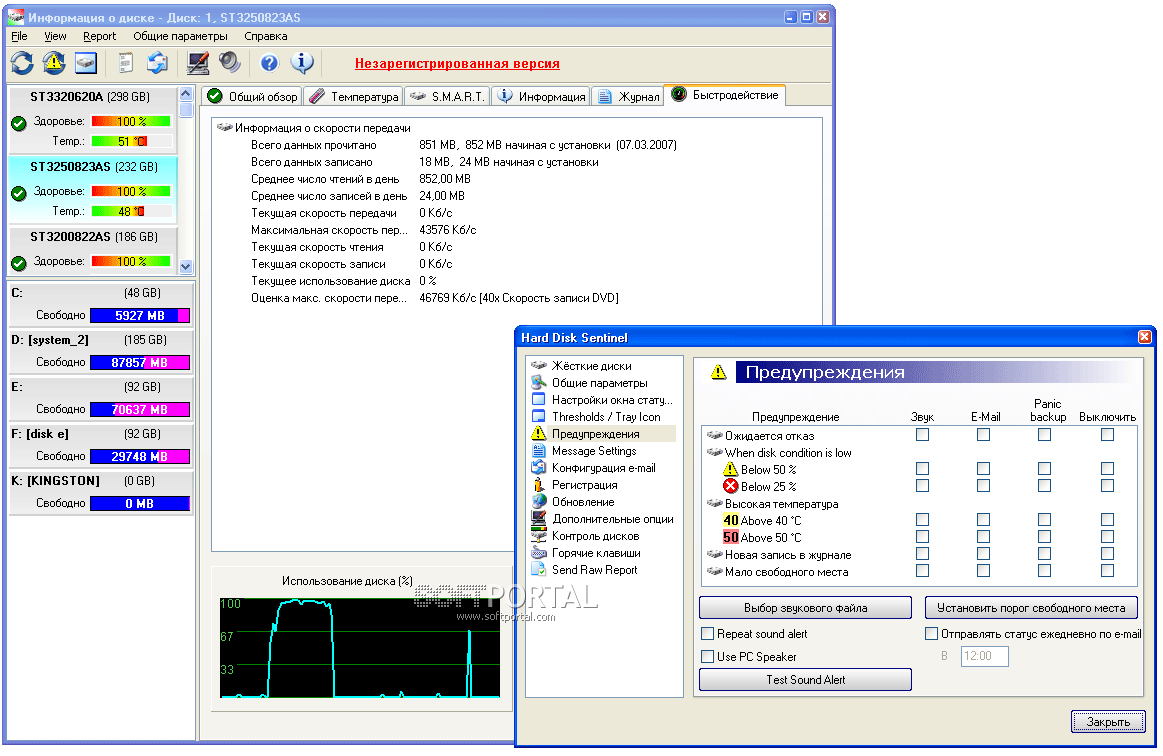Click Выбор звукового файла button
Screen dimensions: 1163x756
805,608
